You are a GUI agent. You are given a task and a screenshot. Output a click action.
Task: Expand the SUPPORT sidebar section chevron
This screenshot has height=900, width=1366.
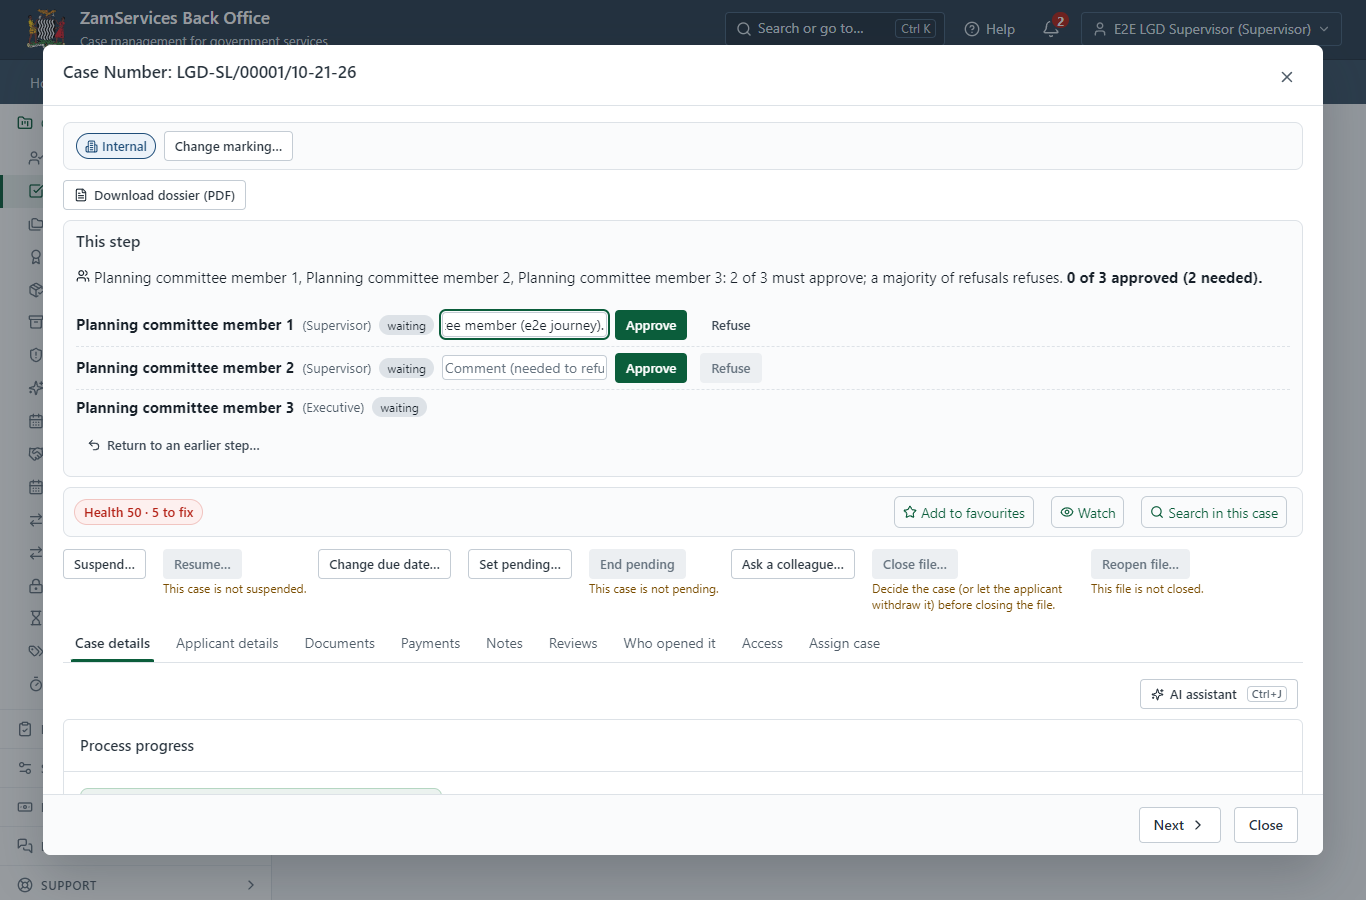(251, 885)
